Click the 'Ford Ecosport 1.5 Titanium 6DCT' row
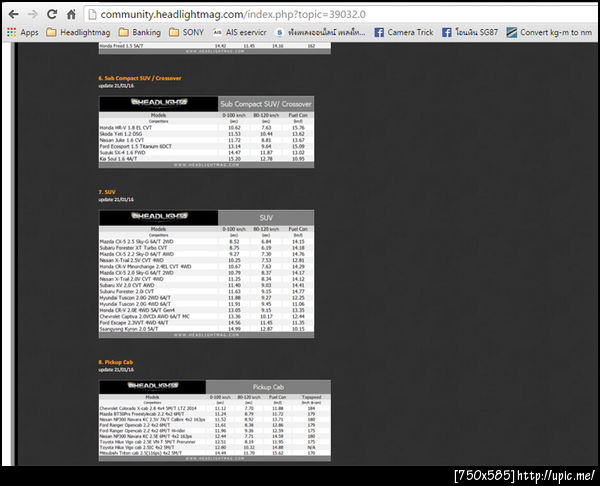The width and height of the screenshot is (600, 486). coord(207,146)
